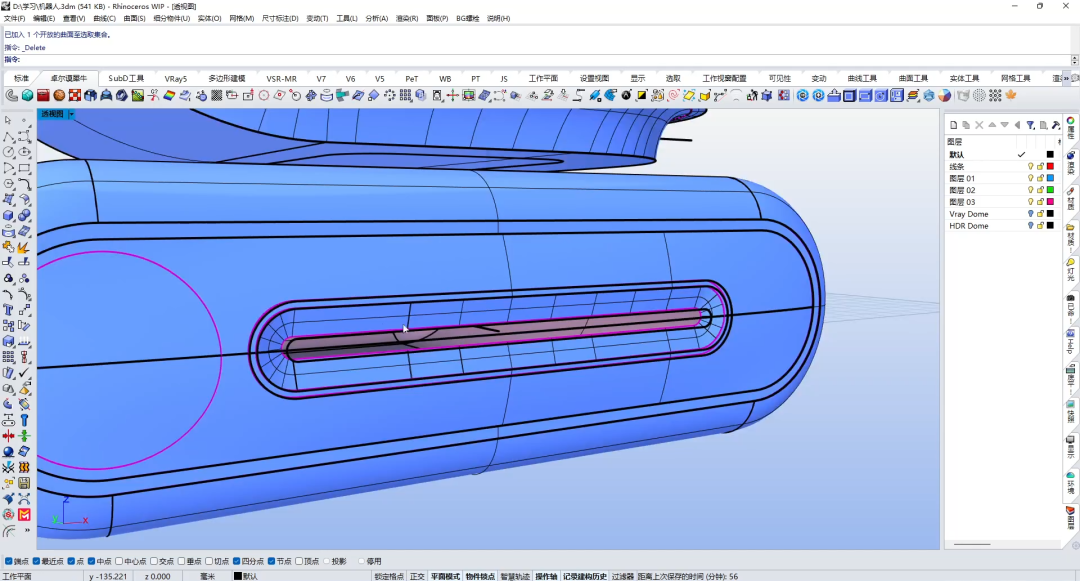Click the red M icon in sidebar
1080x581 pixels.
24,514
